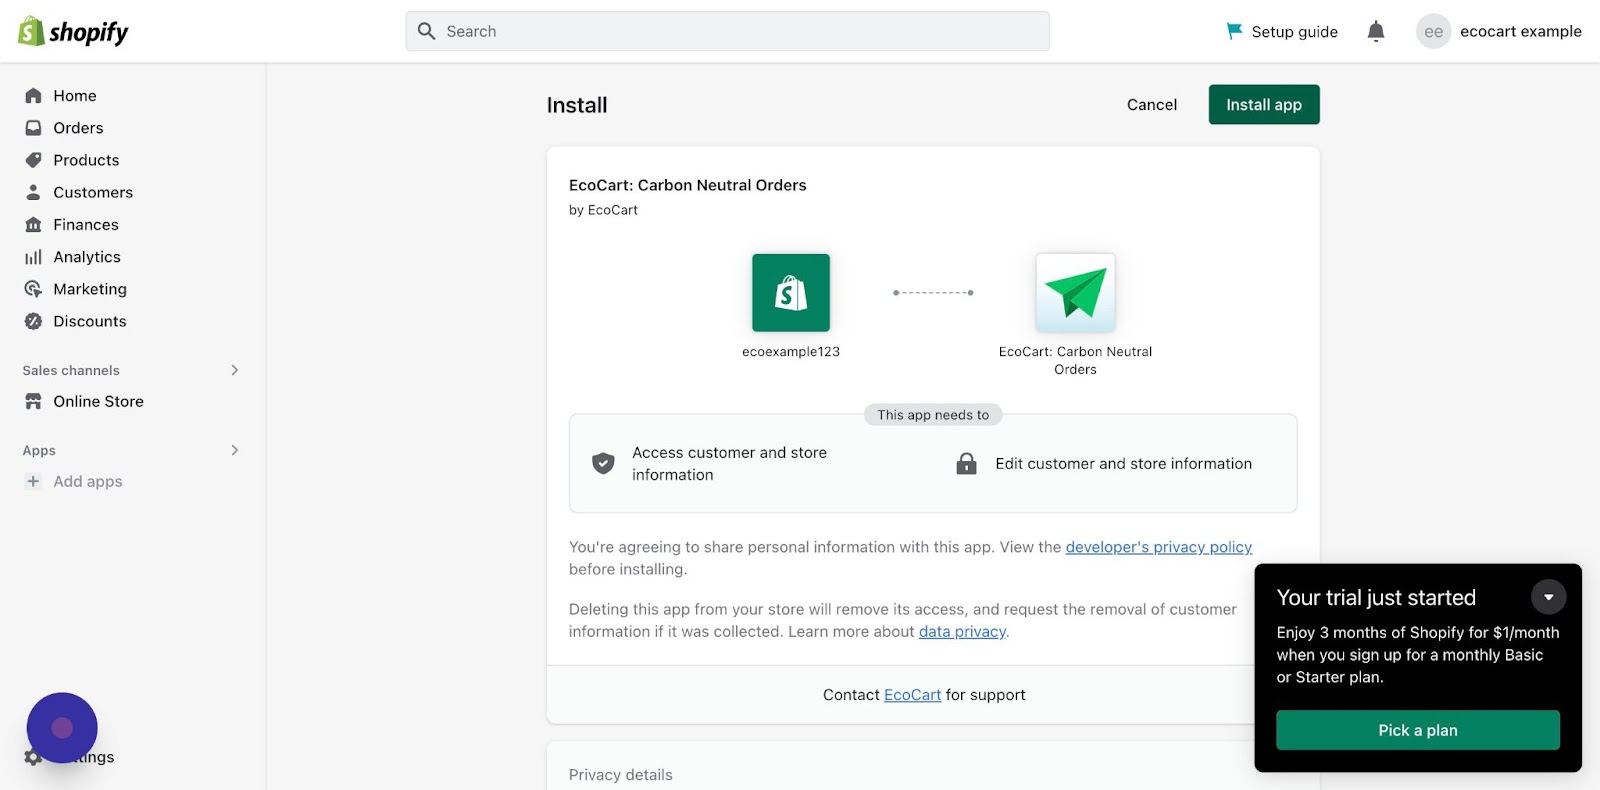Open Orders from the sidebar icon

(x=33, y=128)
